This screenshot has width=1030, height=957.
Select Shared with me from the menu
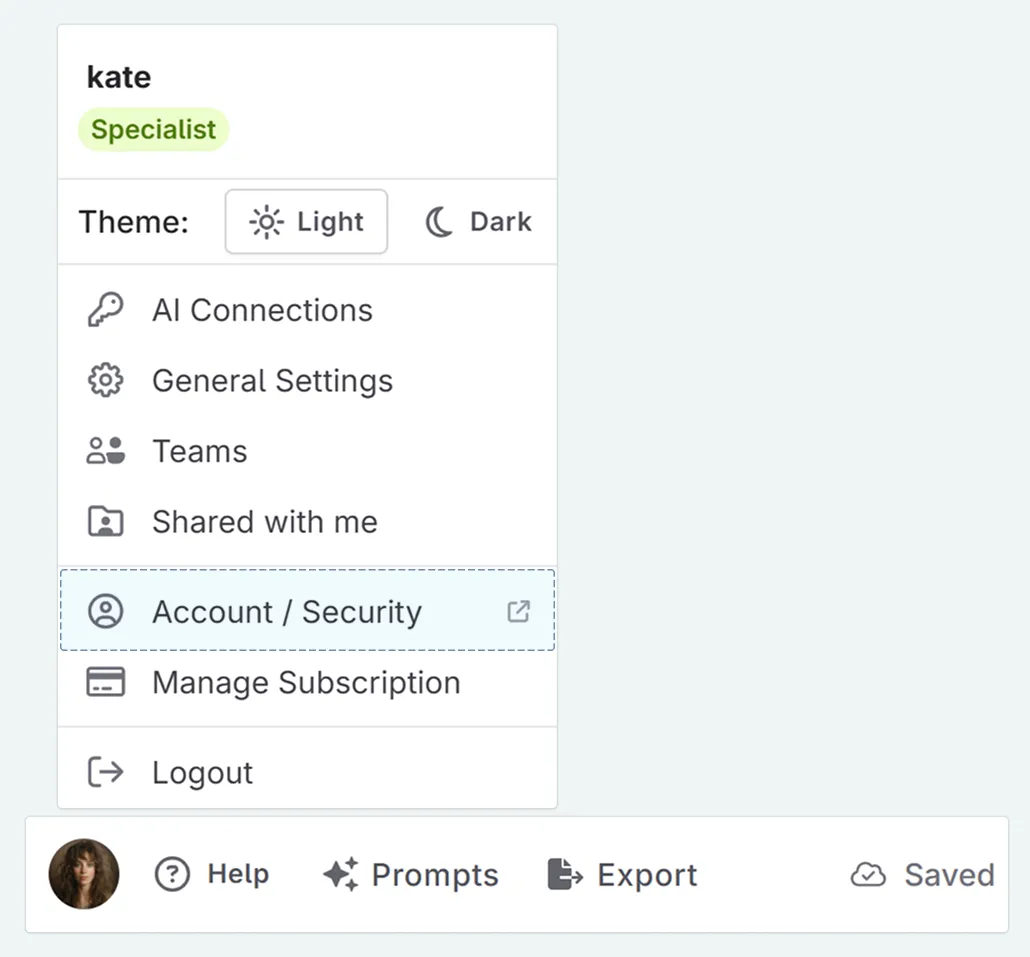click(x=264, y=521)
